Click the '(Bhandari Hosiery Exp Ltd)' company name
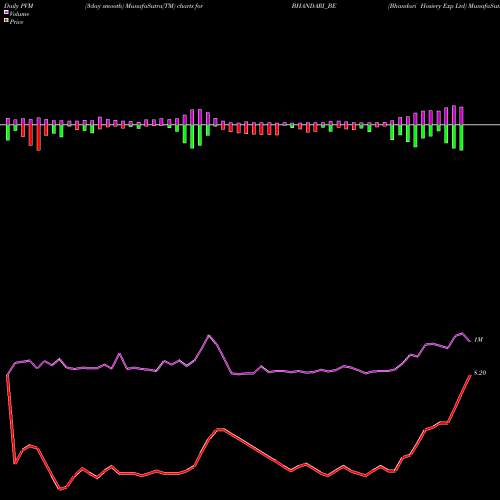Screen dimensions: 500x500 click(x=427, y=6)
